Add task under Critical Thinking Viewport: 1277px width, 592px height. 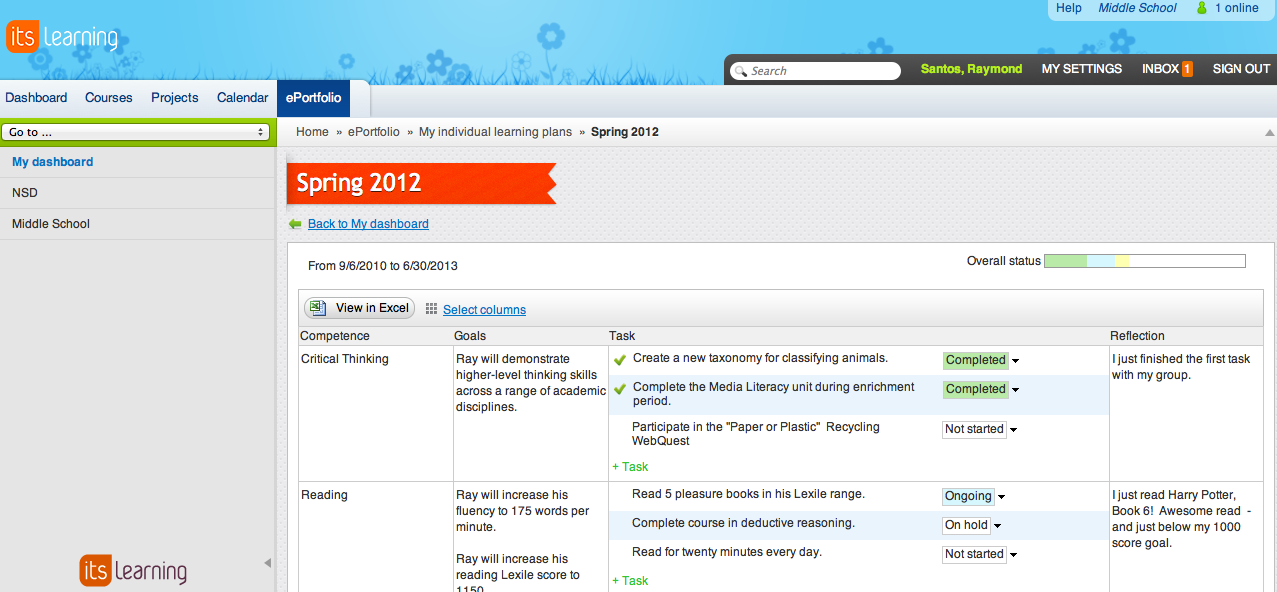tap(630, 467)
